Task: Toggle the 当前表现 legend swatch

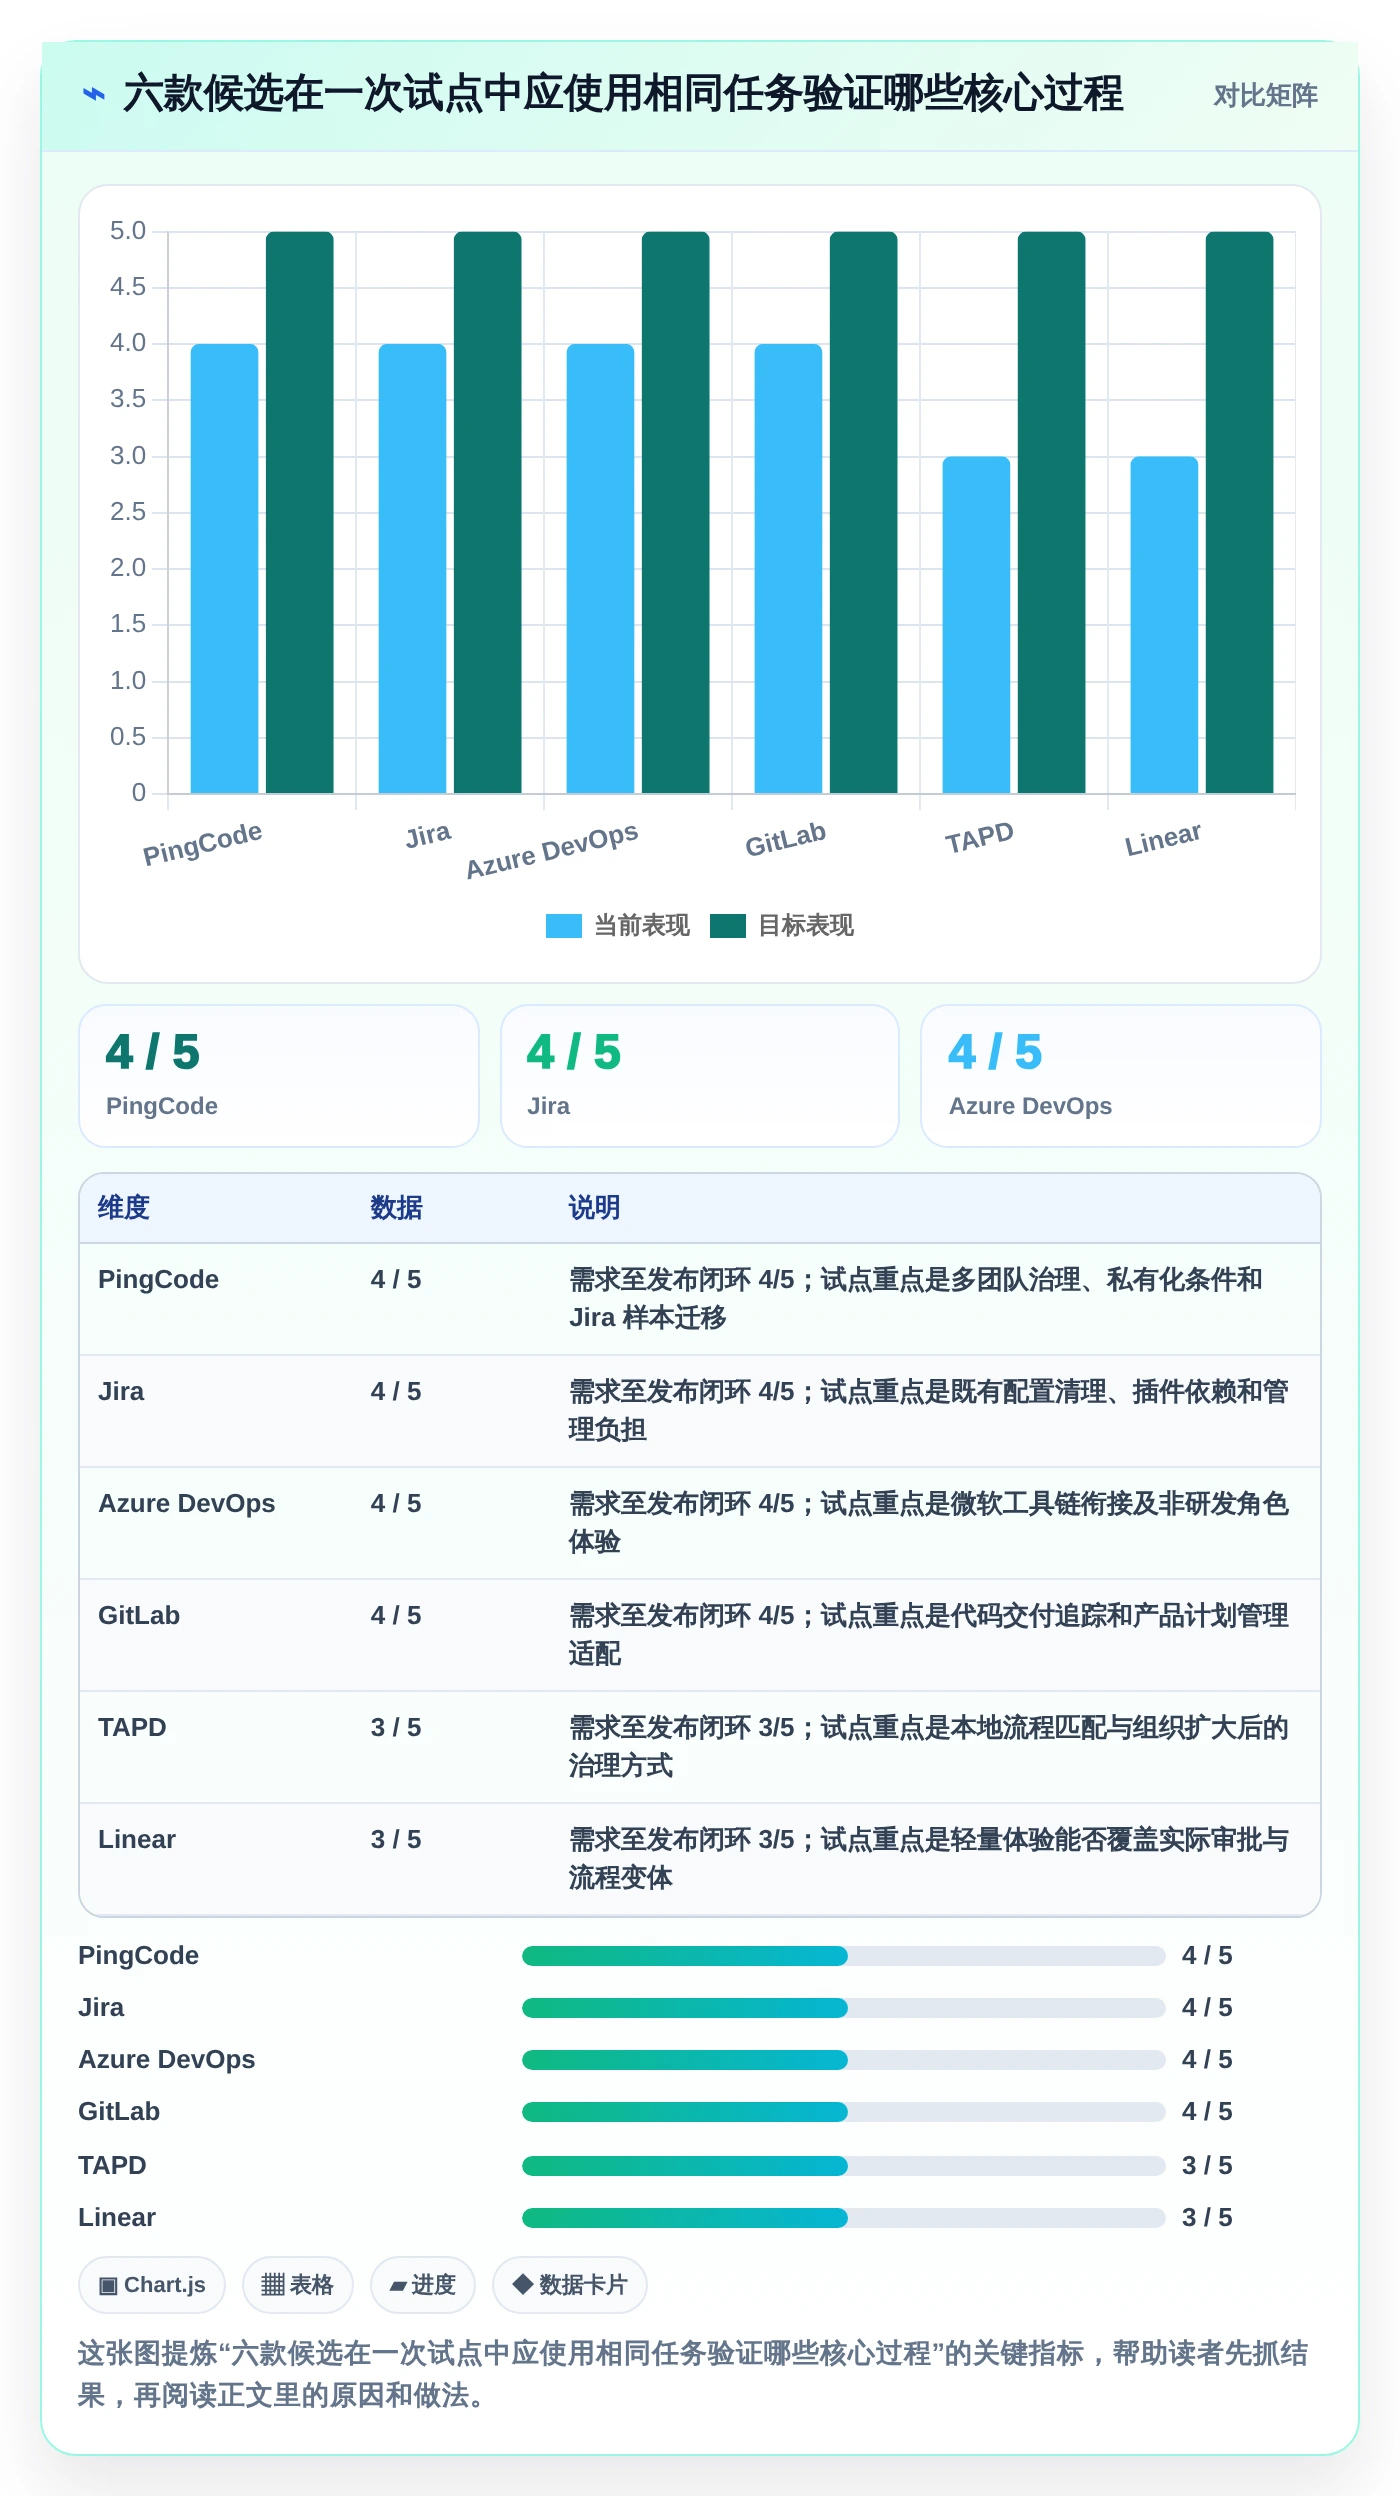Action: coord(563,926)
